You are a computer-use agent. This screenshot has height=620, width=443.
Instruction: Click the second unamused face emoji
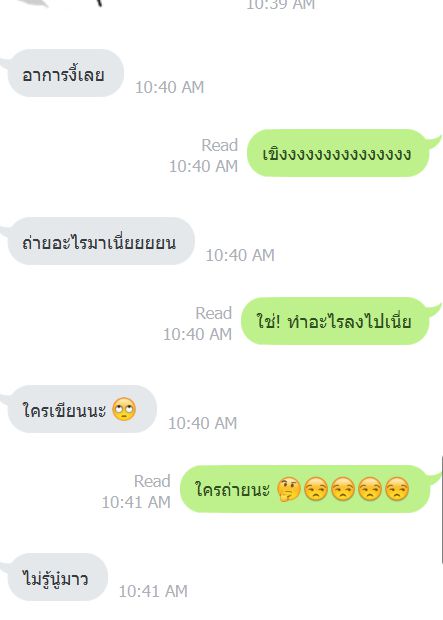343,489
